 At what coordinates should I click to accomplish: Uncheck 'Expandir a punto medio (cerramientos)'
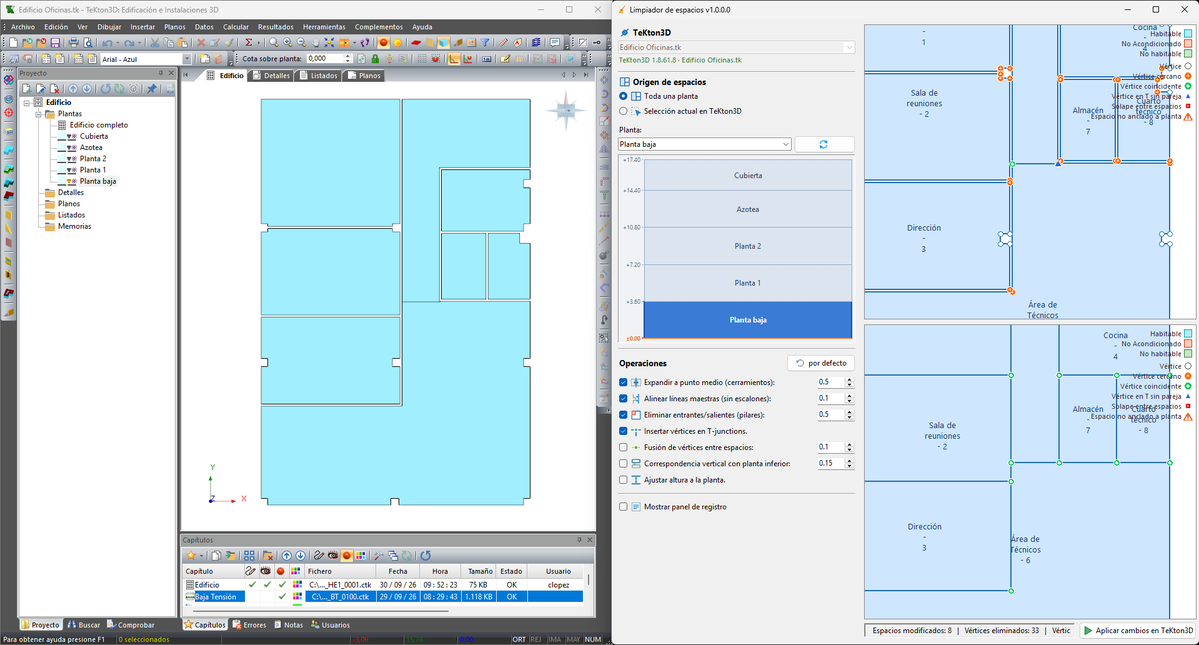pyautogui.click(x=623, y=382)
